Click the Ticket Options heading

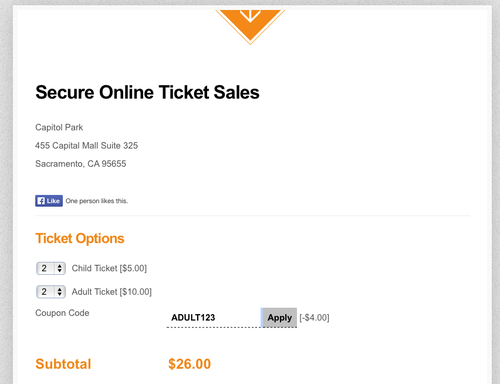pos(80,238)
